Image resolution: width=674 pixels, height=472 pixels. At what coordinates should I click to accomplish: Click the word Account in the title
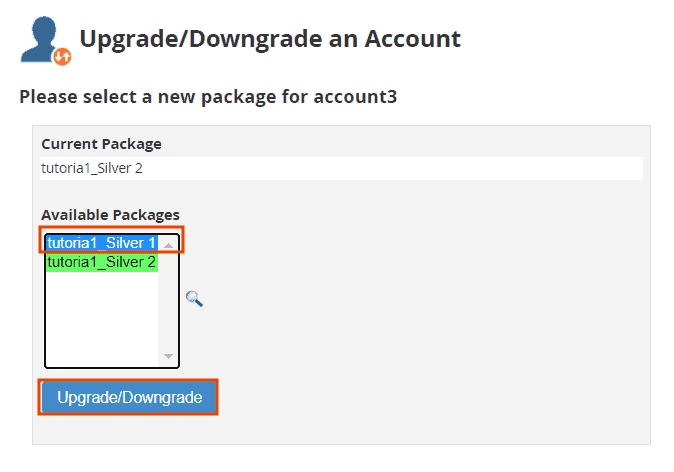pyautogui.click(x=413, y=39)
